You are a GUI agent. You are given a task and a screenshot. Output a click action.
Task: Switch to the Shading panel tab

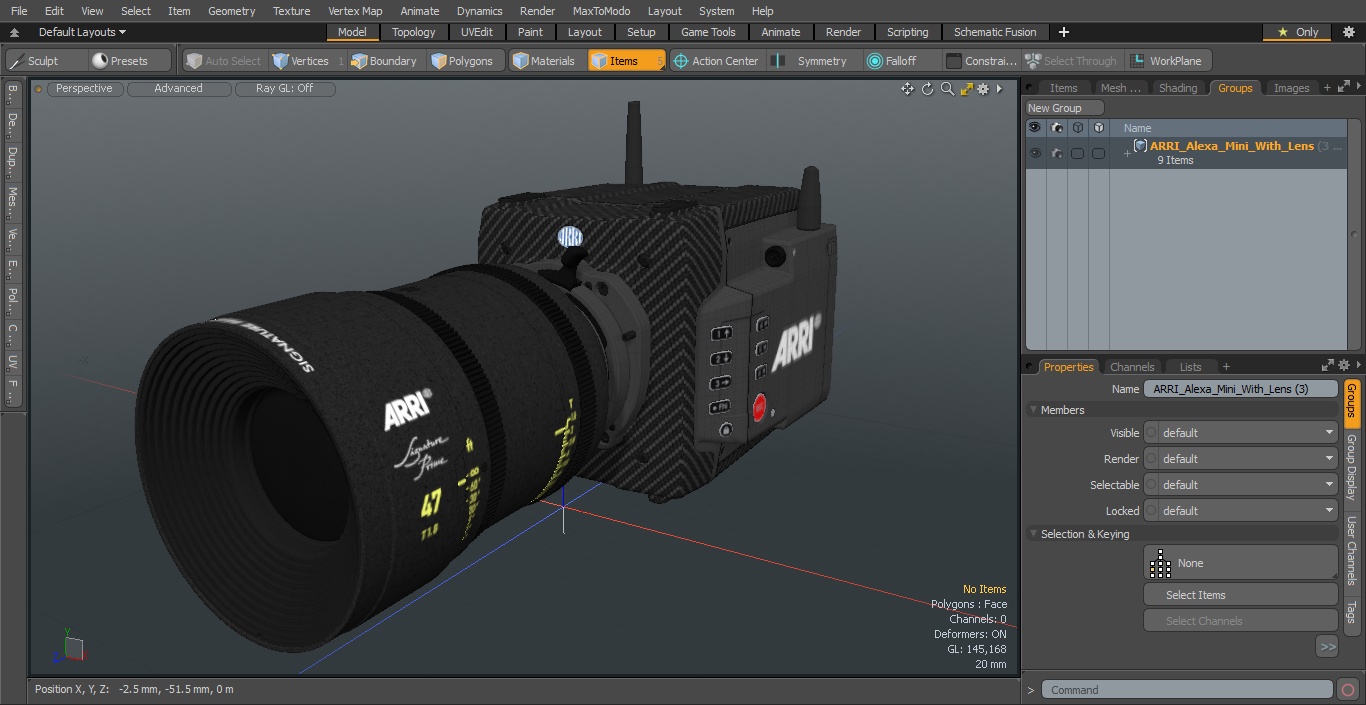point(1178,88)
